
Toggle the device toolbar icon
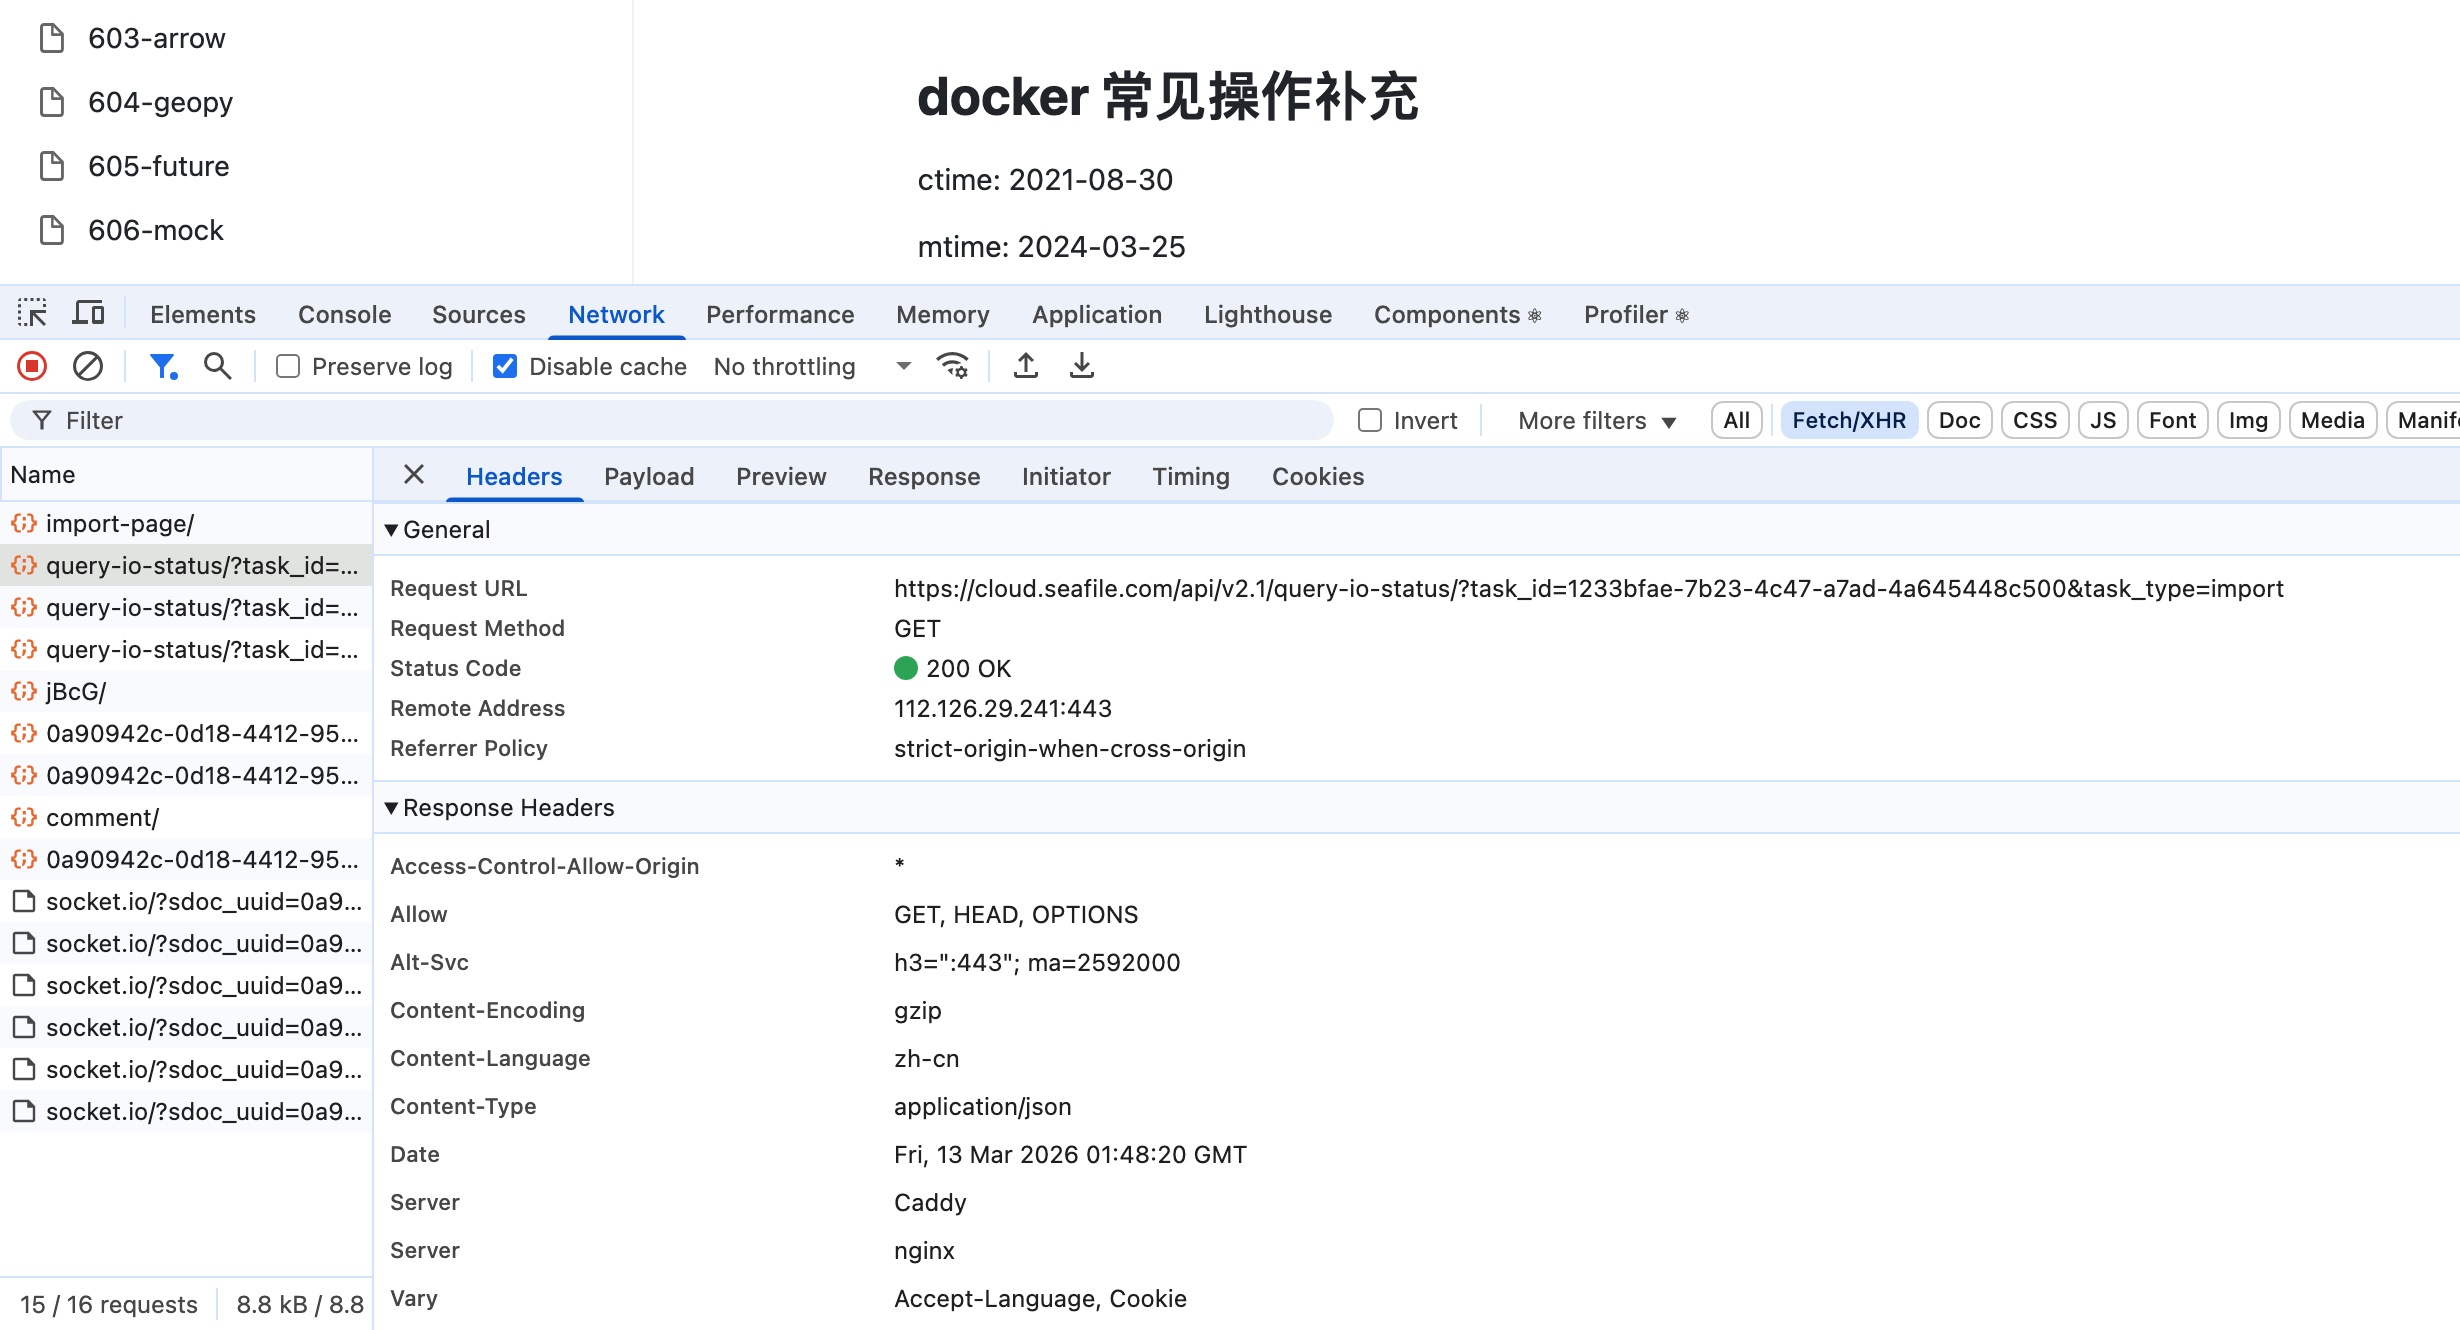(88, 314)
